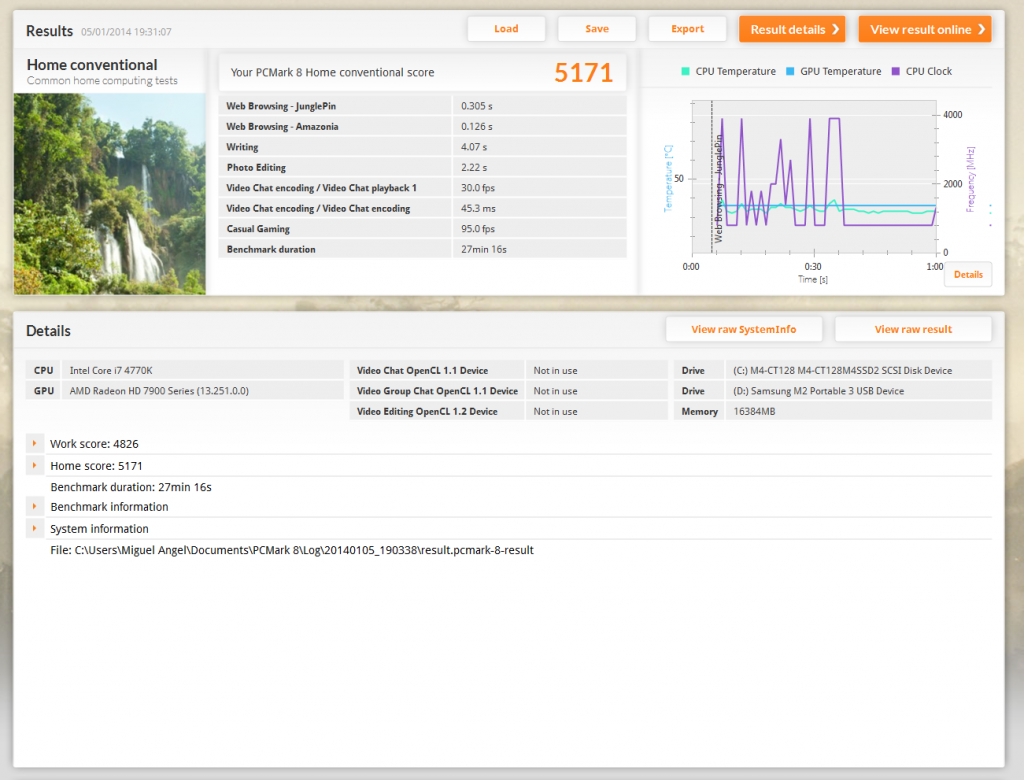Open View result online
The height and width of the screenshot is (780, 1024).
coord(925,29)
